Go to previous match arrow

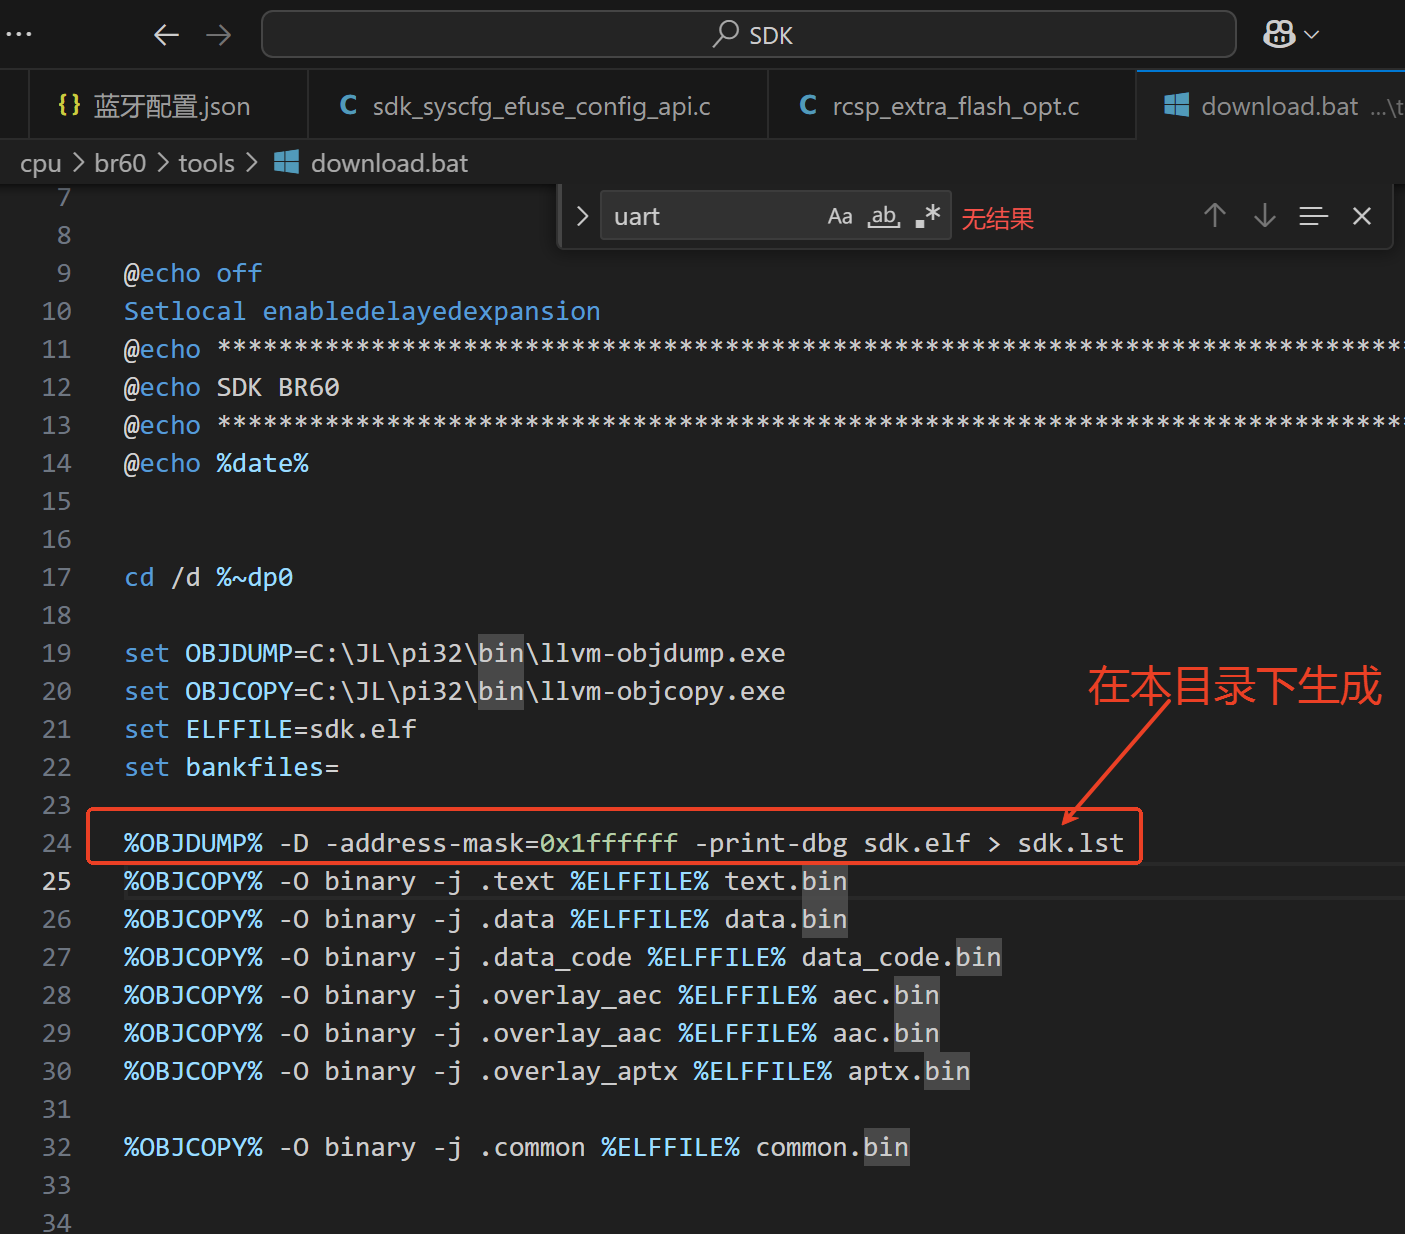pyautogui.click(x=1215, y=216)
